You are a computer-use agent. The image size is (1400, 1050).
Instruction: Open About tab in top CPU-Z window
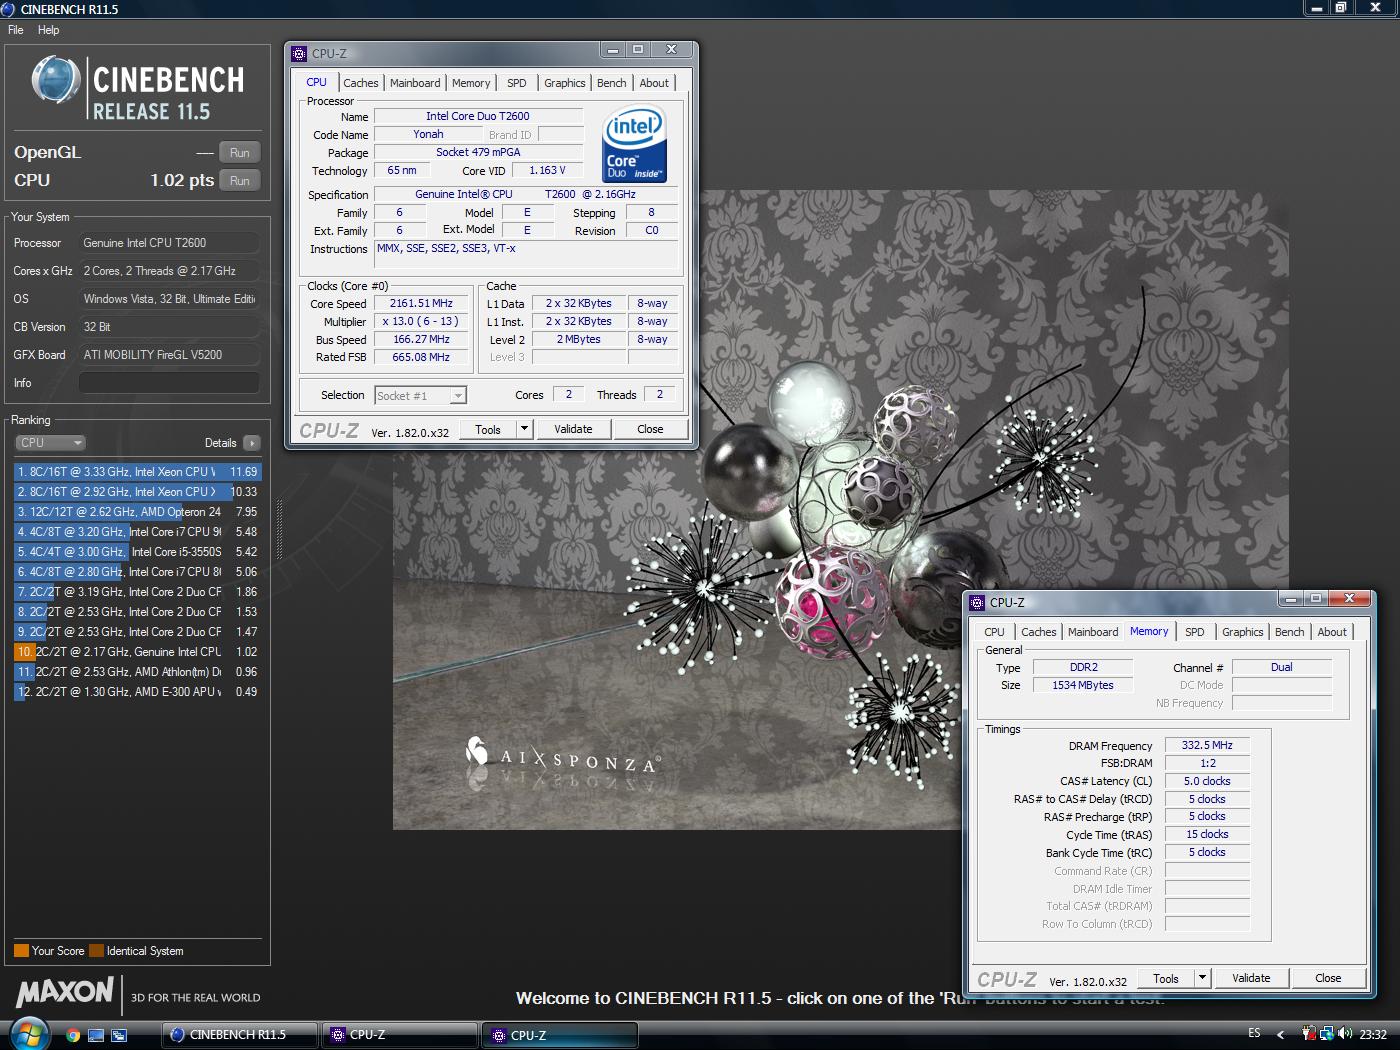[x=654, y=83]
